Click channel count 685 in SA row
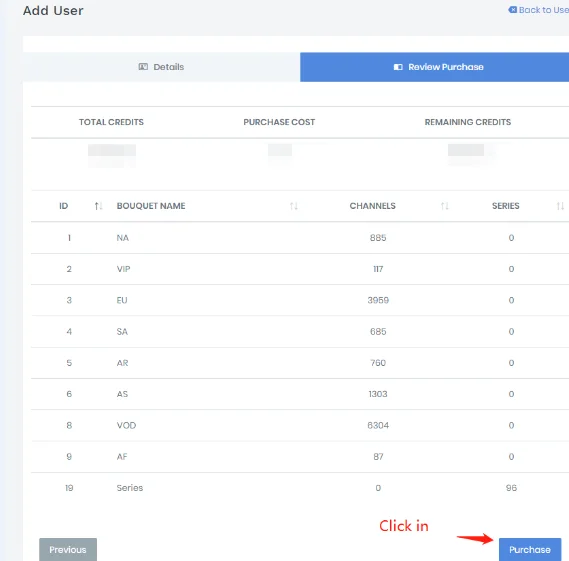Screen dimensions: 569x561 pyautogui.click(x=378, y=331)
